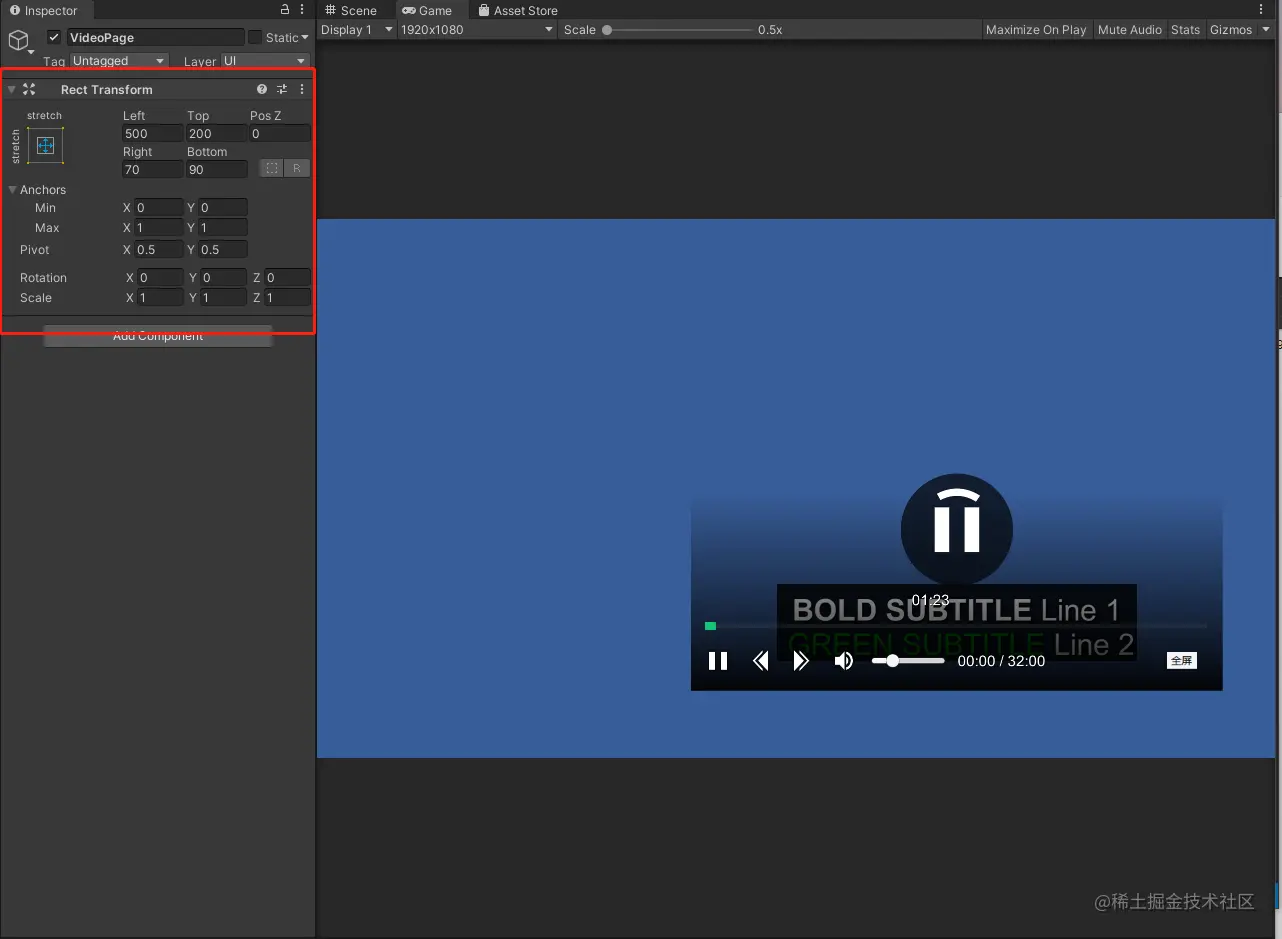Click the Anchors Min Y field
This screenshot has height=939, width=1282.
[222, 208]
